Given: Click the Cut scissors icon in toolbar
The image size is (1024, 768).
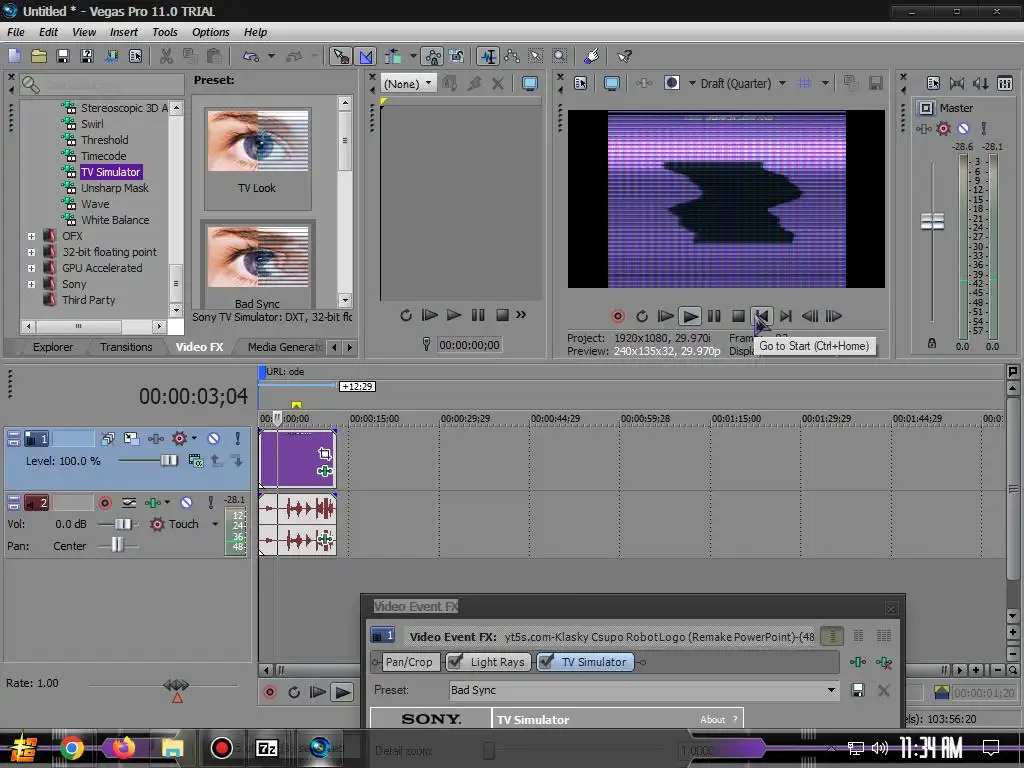Looking at the screenshot, I should tap(167, 56).
